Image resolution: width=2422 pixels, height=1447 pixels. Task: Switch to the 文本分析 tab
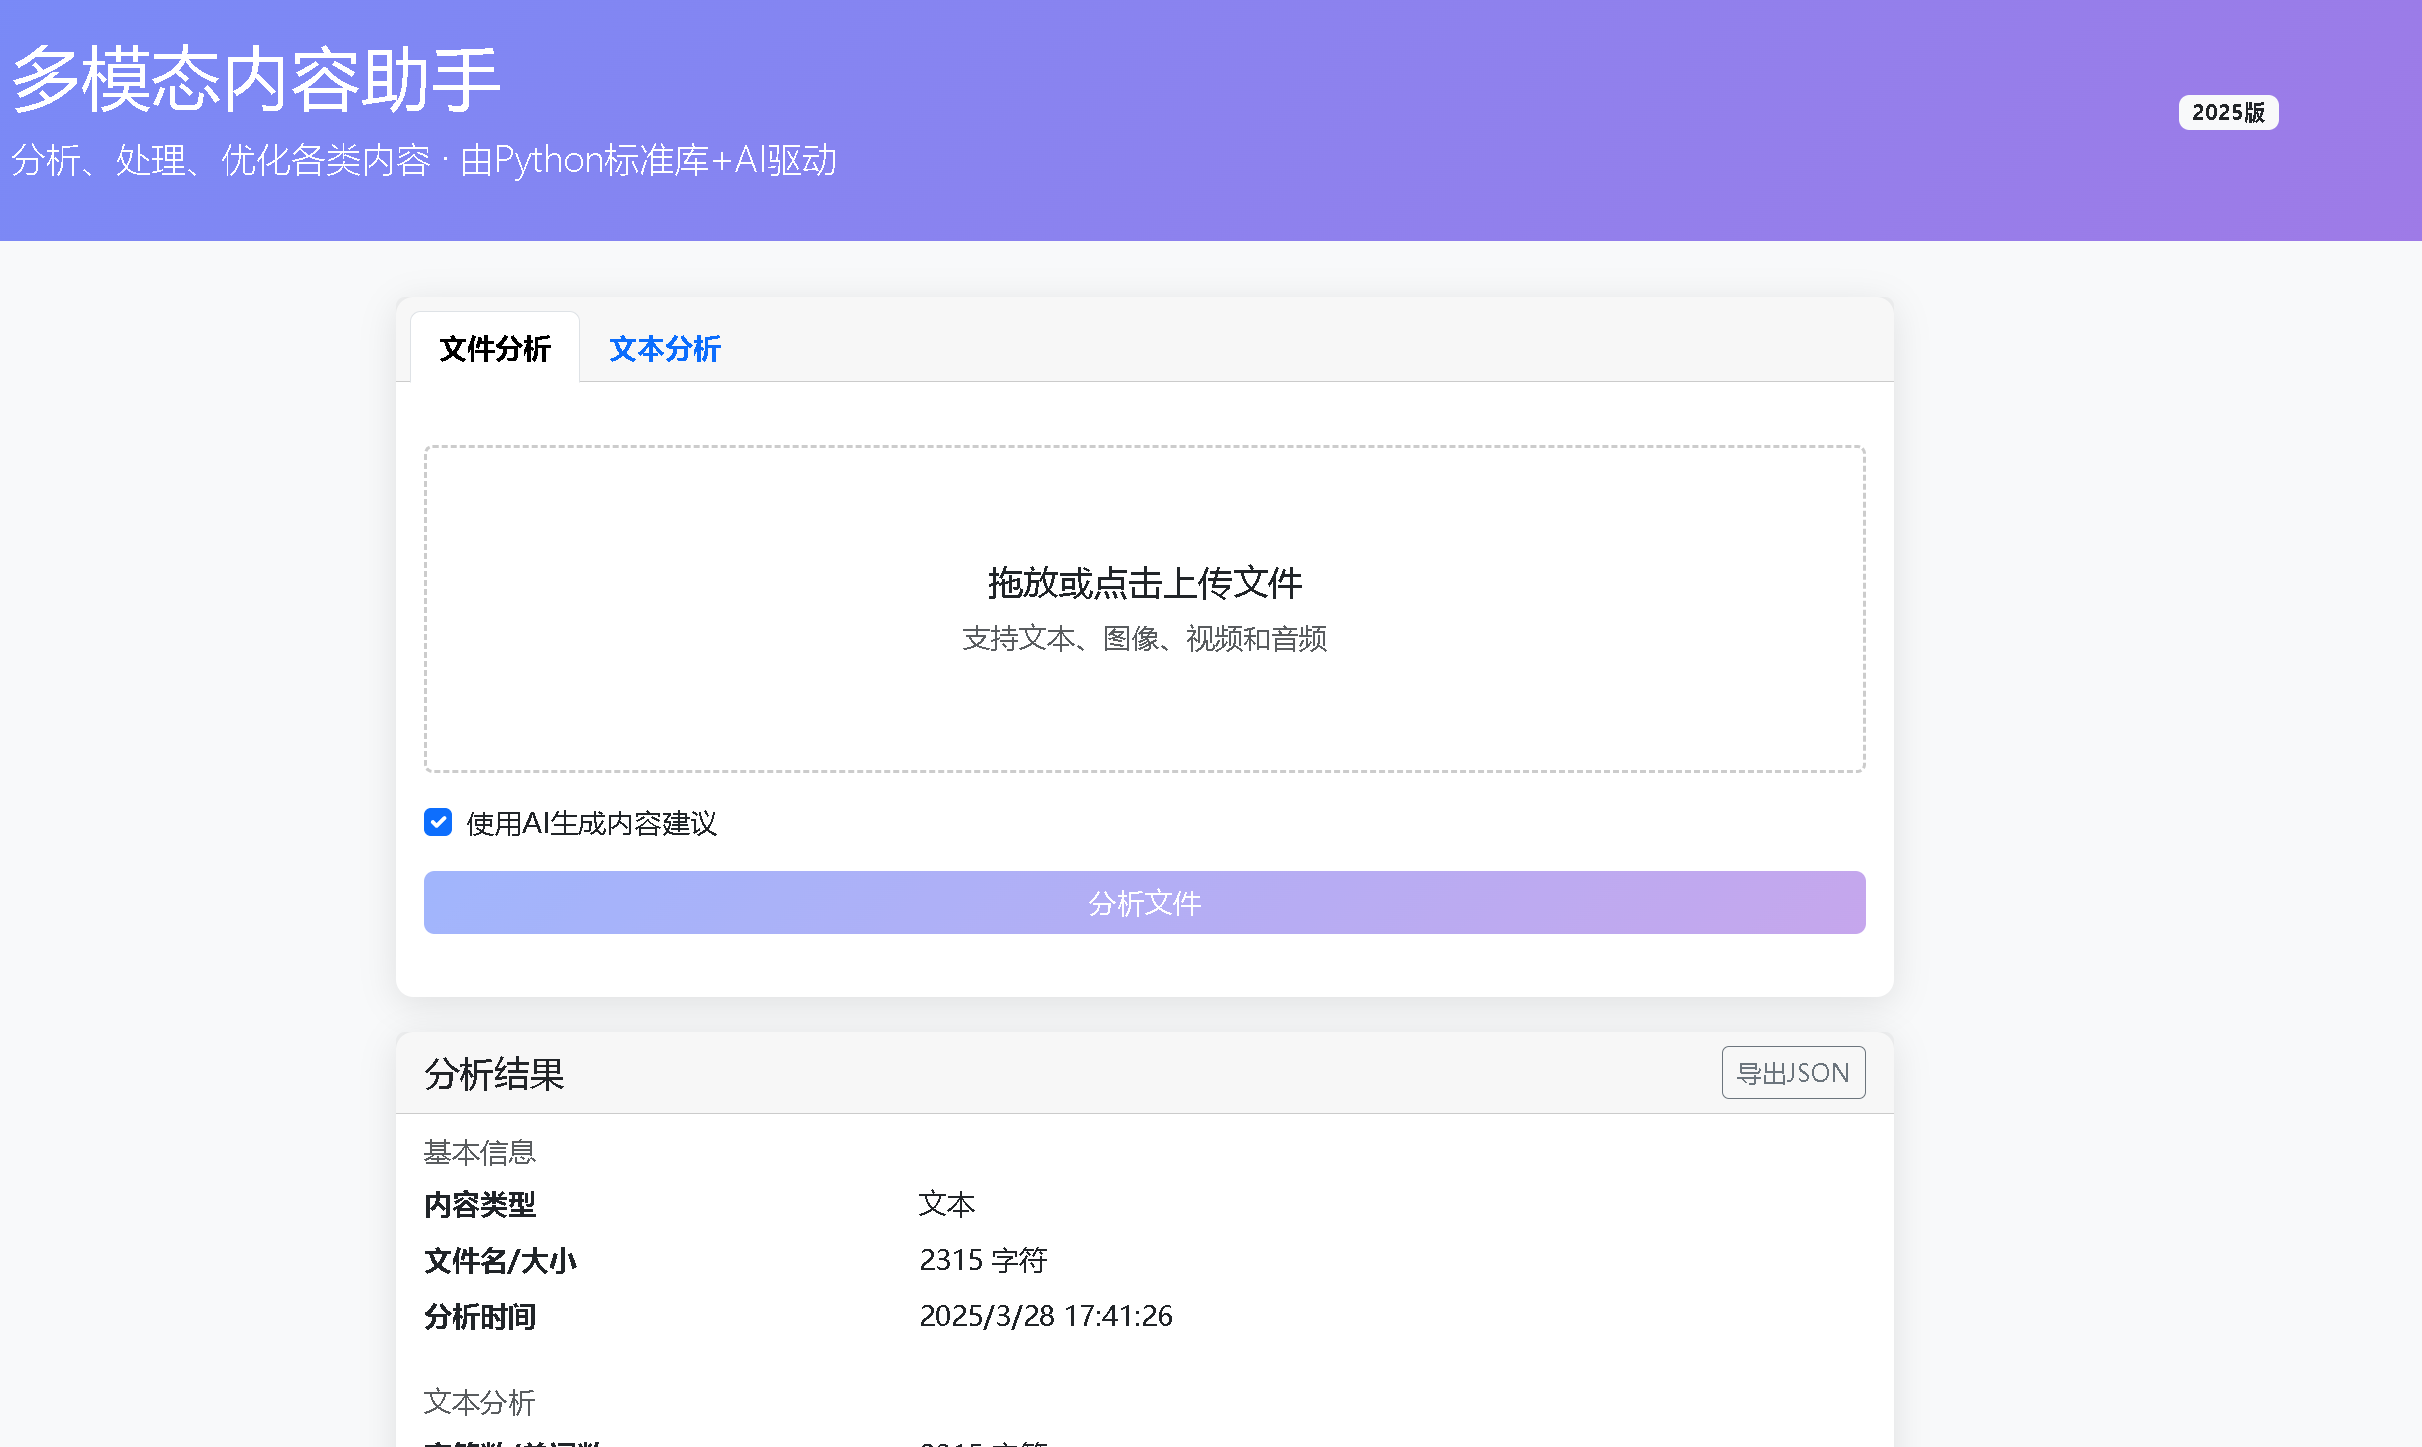click(x=664, y=349)
